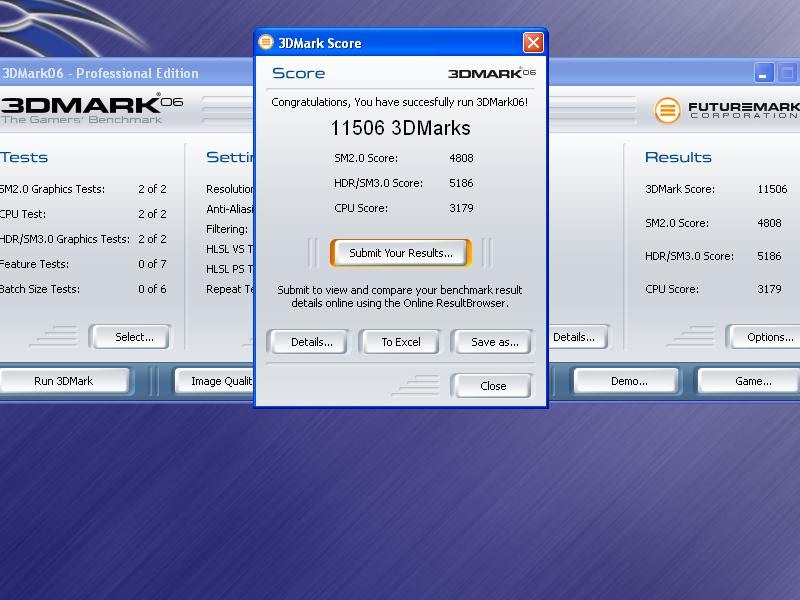Click the Filtering: setting label
800x600 pixels.
coord(227,229)
